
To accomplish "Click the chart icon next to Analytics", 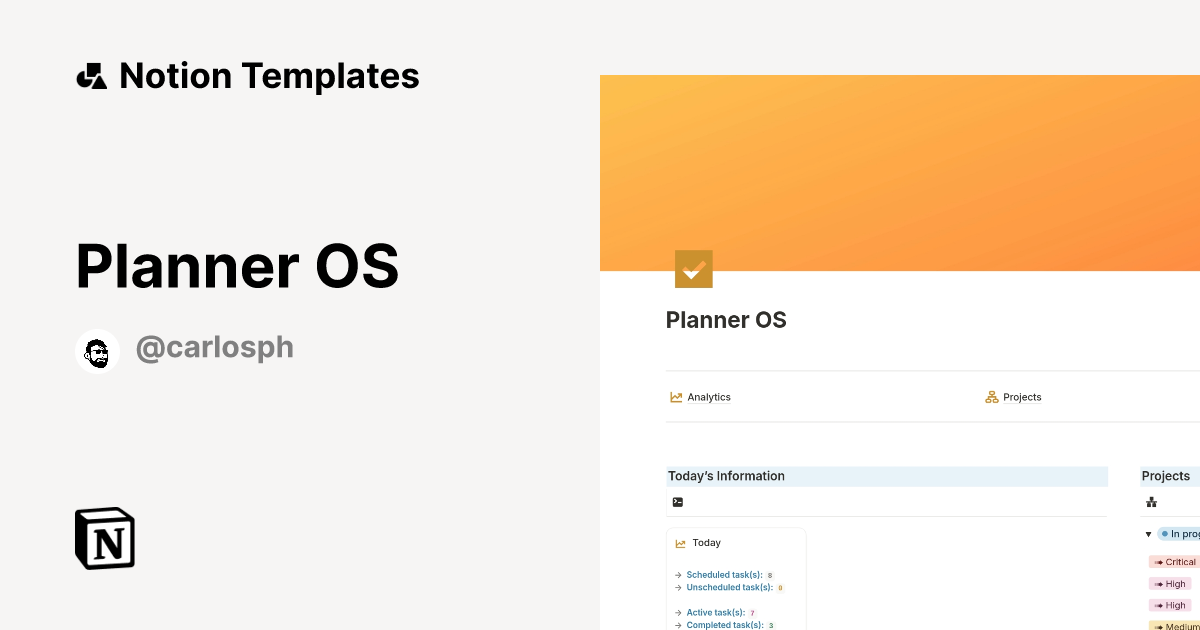I will [676, 397].
